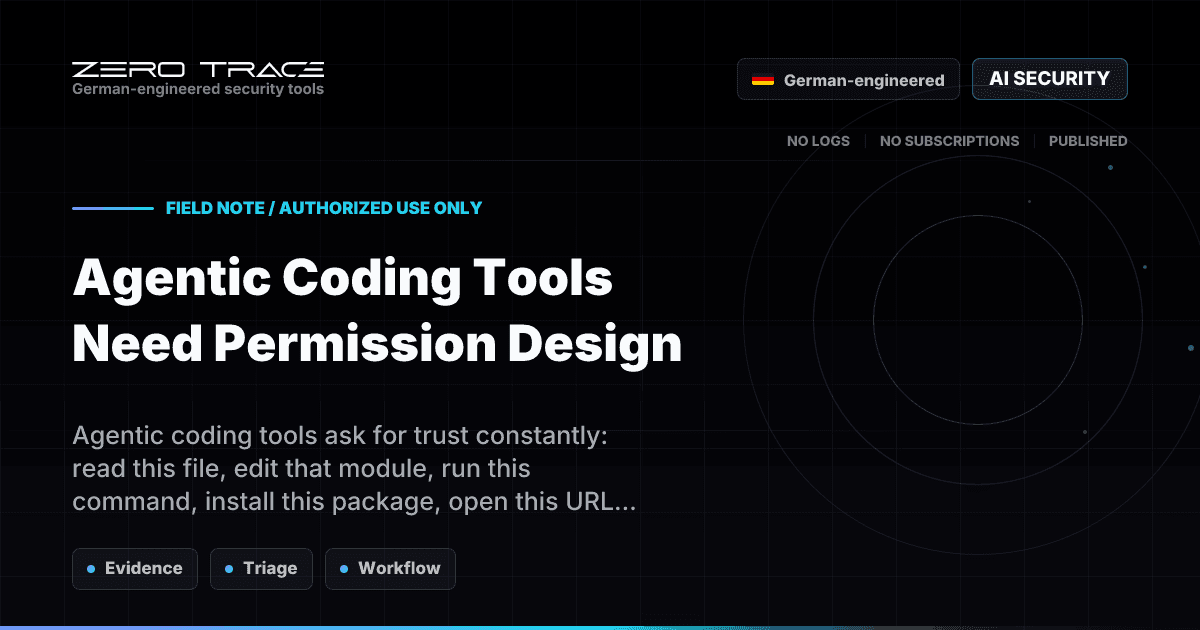Toggle the NO SUBSCRIPTIONS indicator

(x=949, y=141)
